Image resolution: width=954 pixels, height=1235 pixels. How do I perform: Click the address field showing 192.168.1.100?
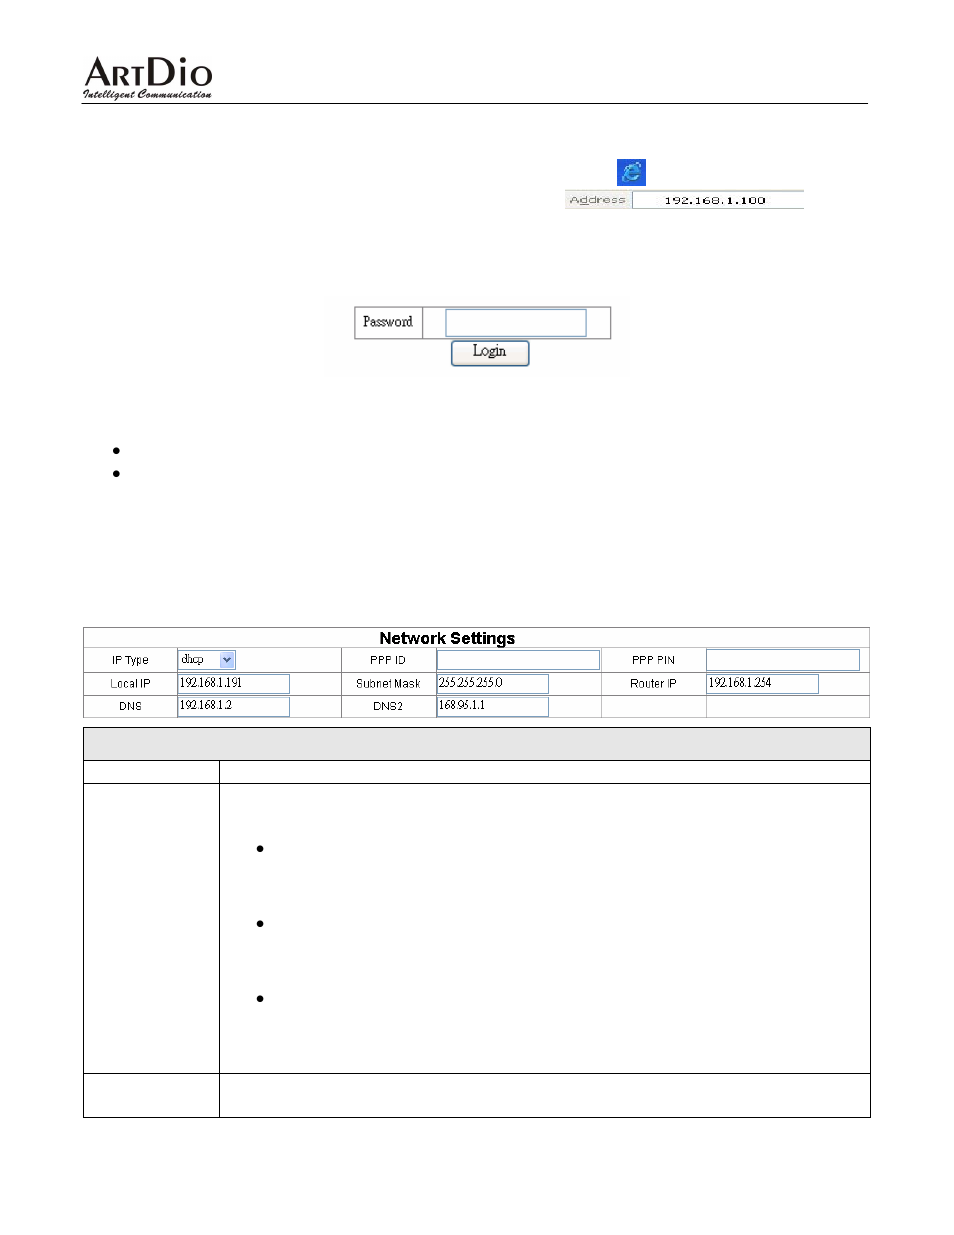pos(717,200)
